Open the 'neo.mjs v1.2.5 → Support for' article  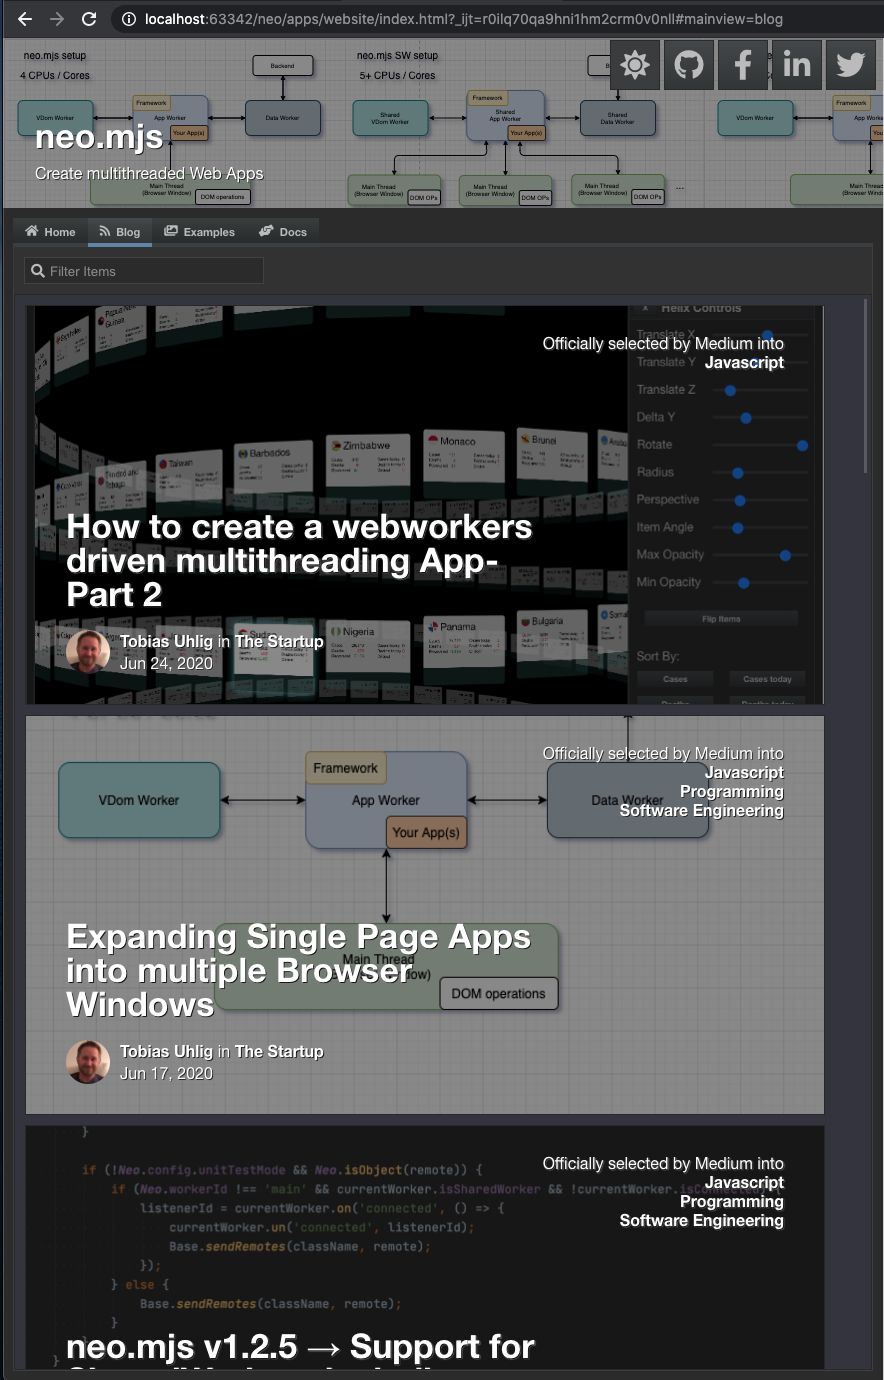click(300, 1347)
